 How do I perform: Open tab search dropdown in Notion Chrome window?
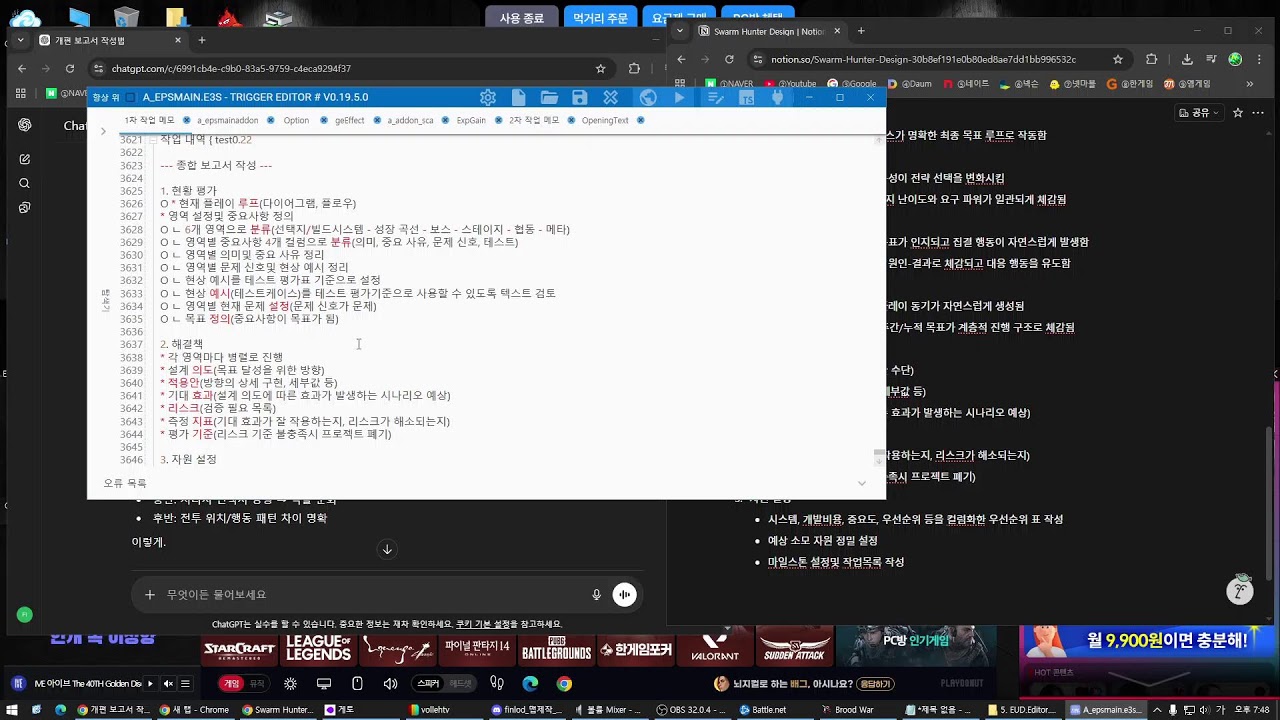coord(681,31)
